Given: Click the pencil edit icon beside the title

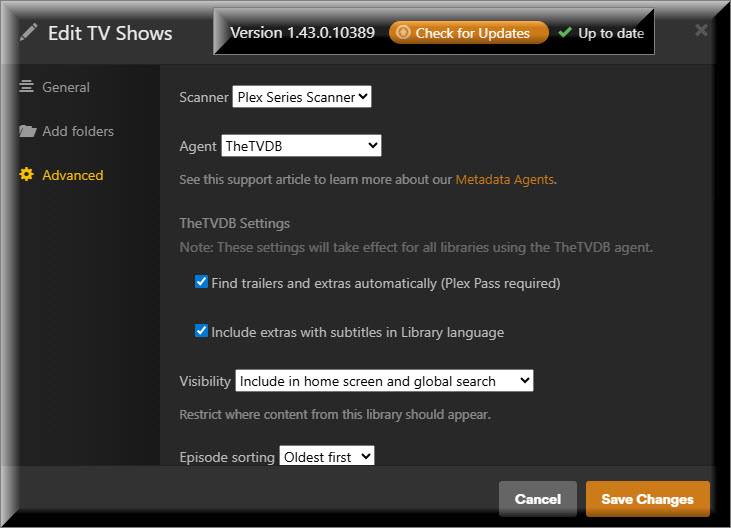Looking at the screenshot, I should point(28,33).
